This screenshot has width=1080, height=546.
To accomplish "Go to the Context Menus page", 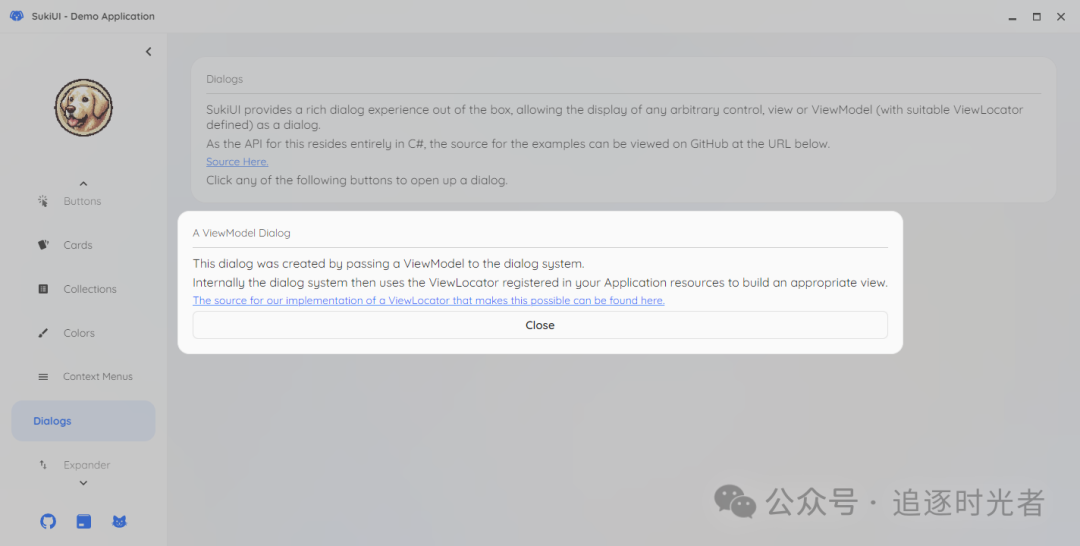I will point(97,377).
